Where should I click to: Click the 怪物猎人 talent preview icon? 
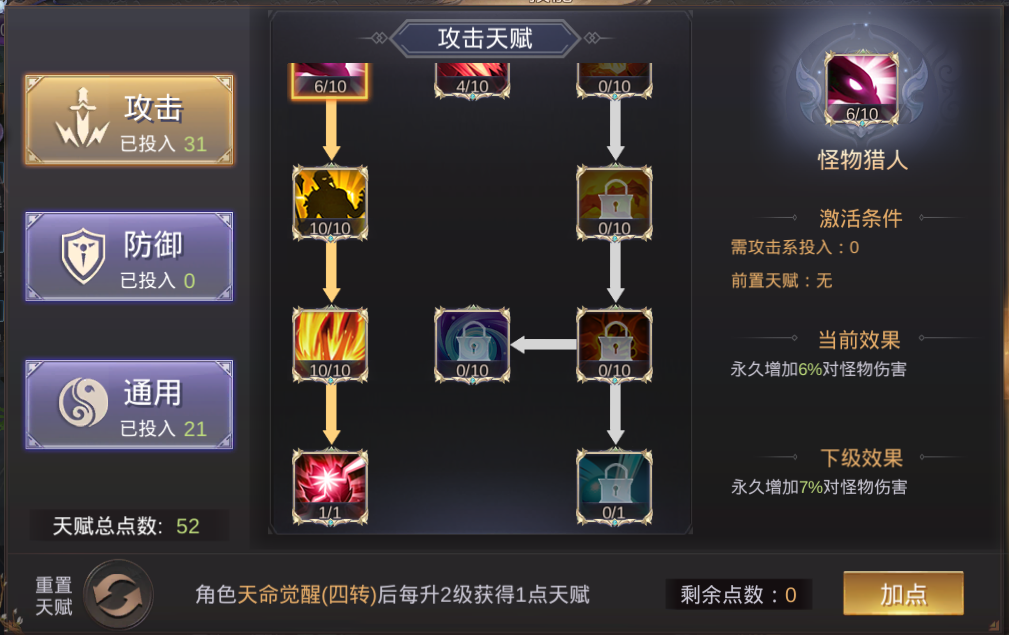tap(862, 88)
